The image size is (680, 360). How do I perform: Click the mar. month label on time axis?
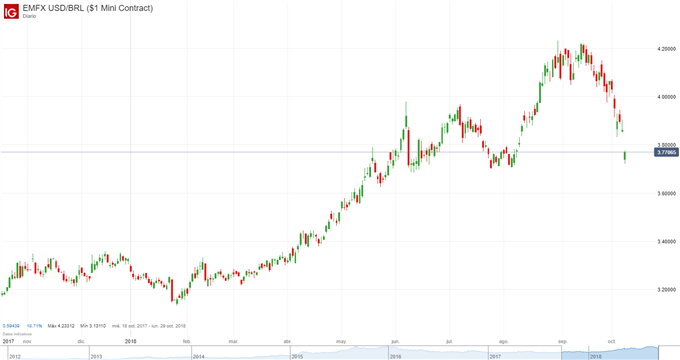tap(234, 342)
